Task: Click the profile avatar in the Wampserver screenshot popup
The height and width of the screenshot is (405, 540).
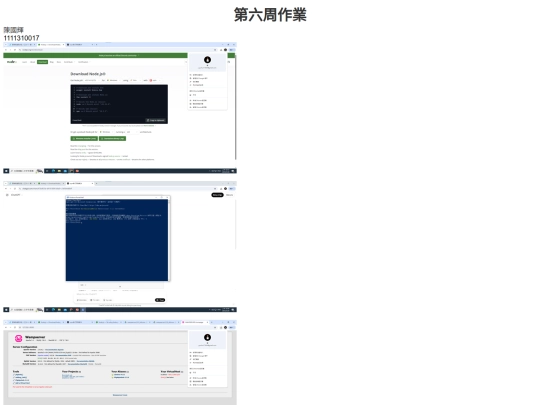Action: tap(207, 337)
